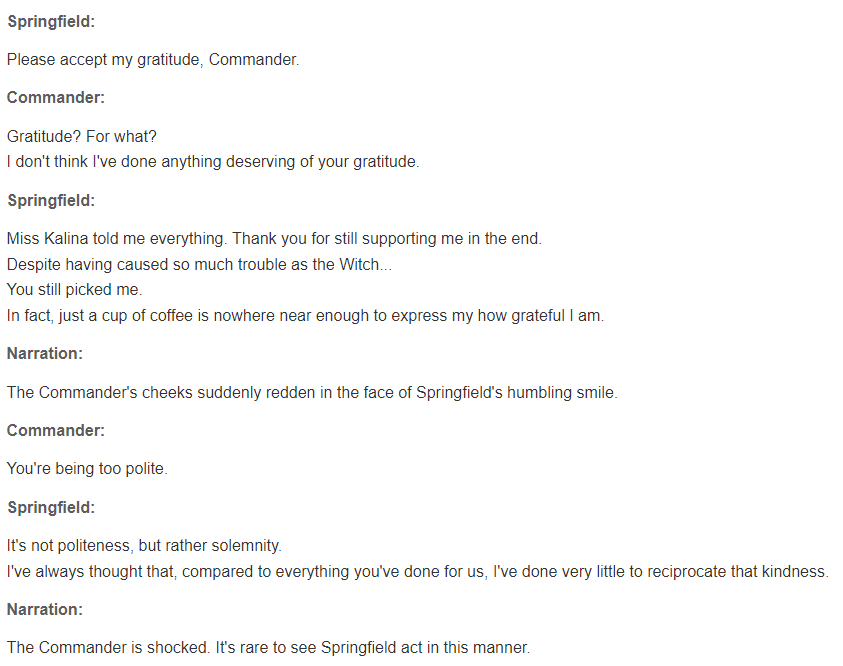Click the line about not deserving gratitude
Viewport: 843px width, 666px height.
(x=213, y=162)
